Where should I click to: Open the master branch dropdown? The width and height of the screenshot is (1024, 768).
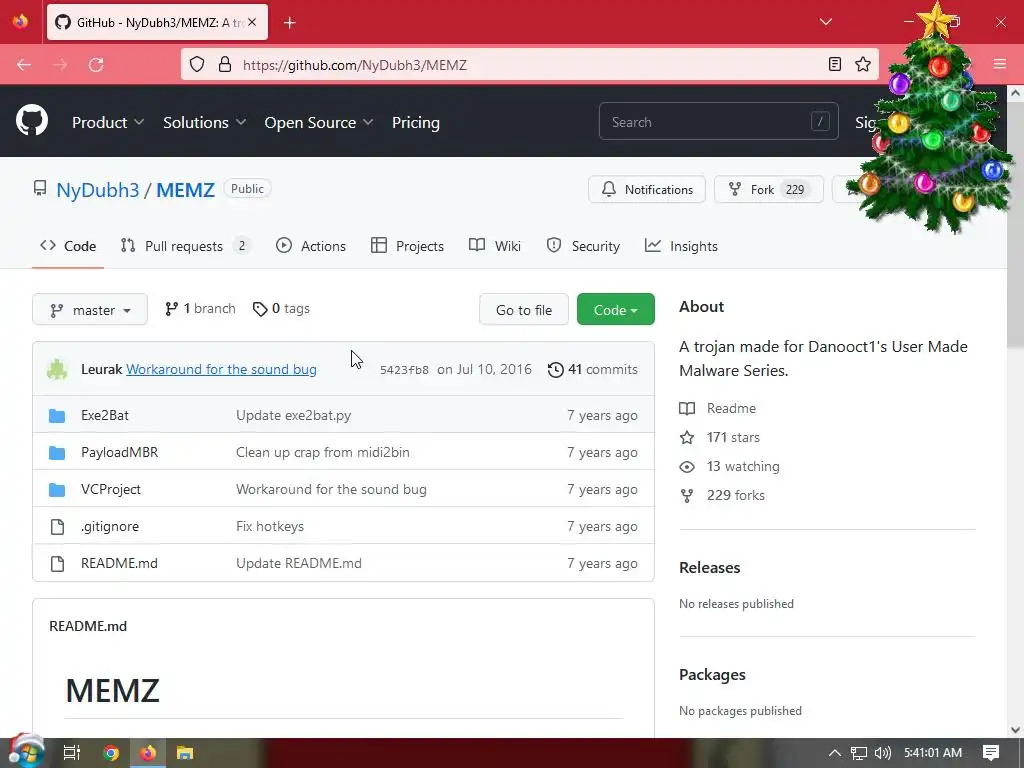pyautogui.click(x=90, y=310)
